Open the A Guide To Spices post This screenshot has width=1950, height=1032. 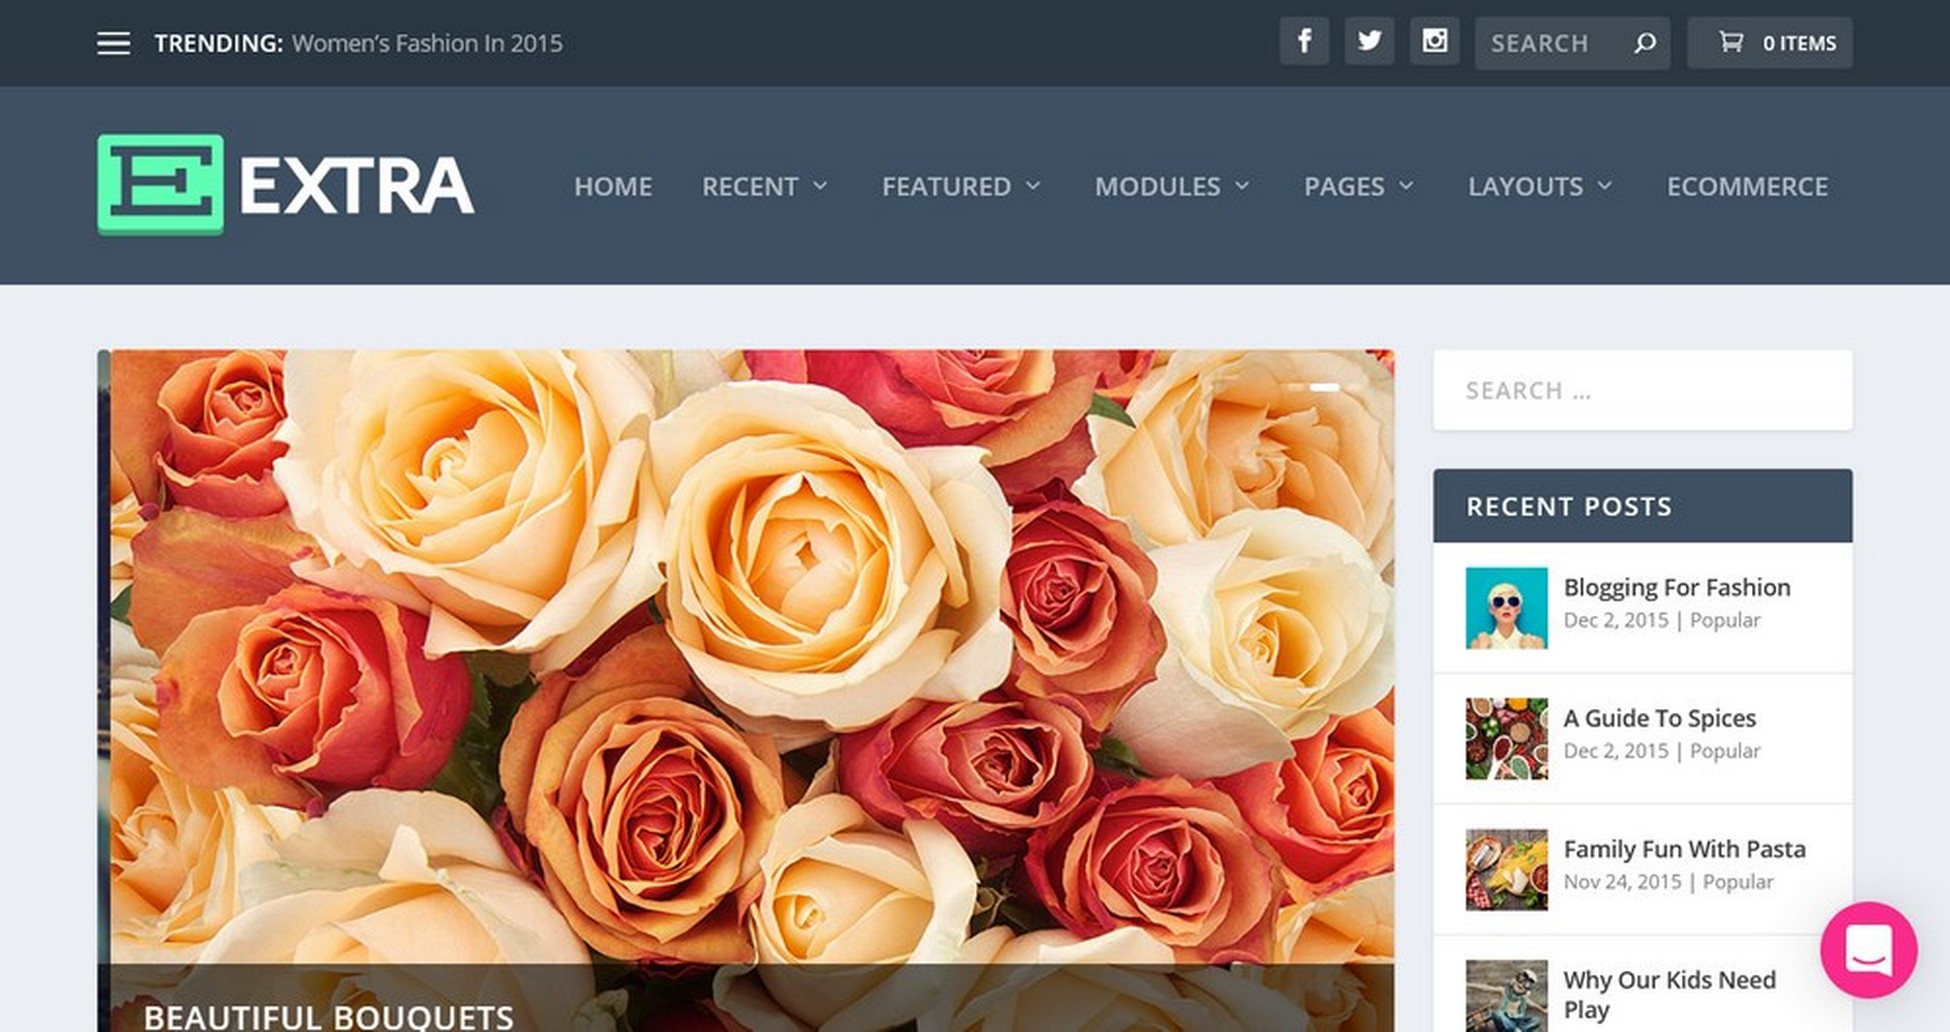(x=1660, y=718)
